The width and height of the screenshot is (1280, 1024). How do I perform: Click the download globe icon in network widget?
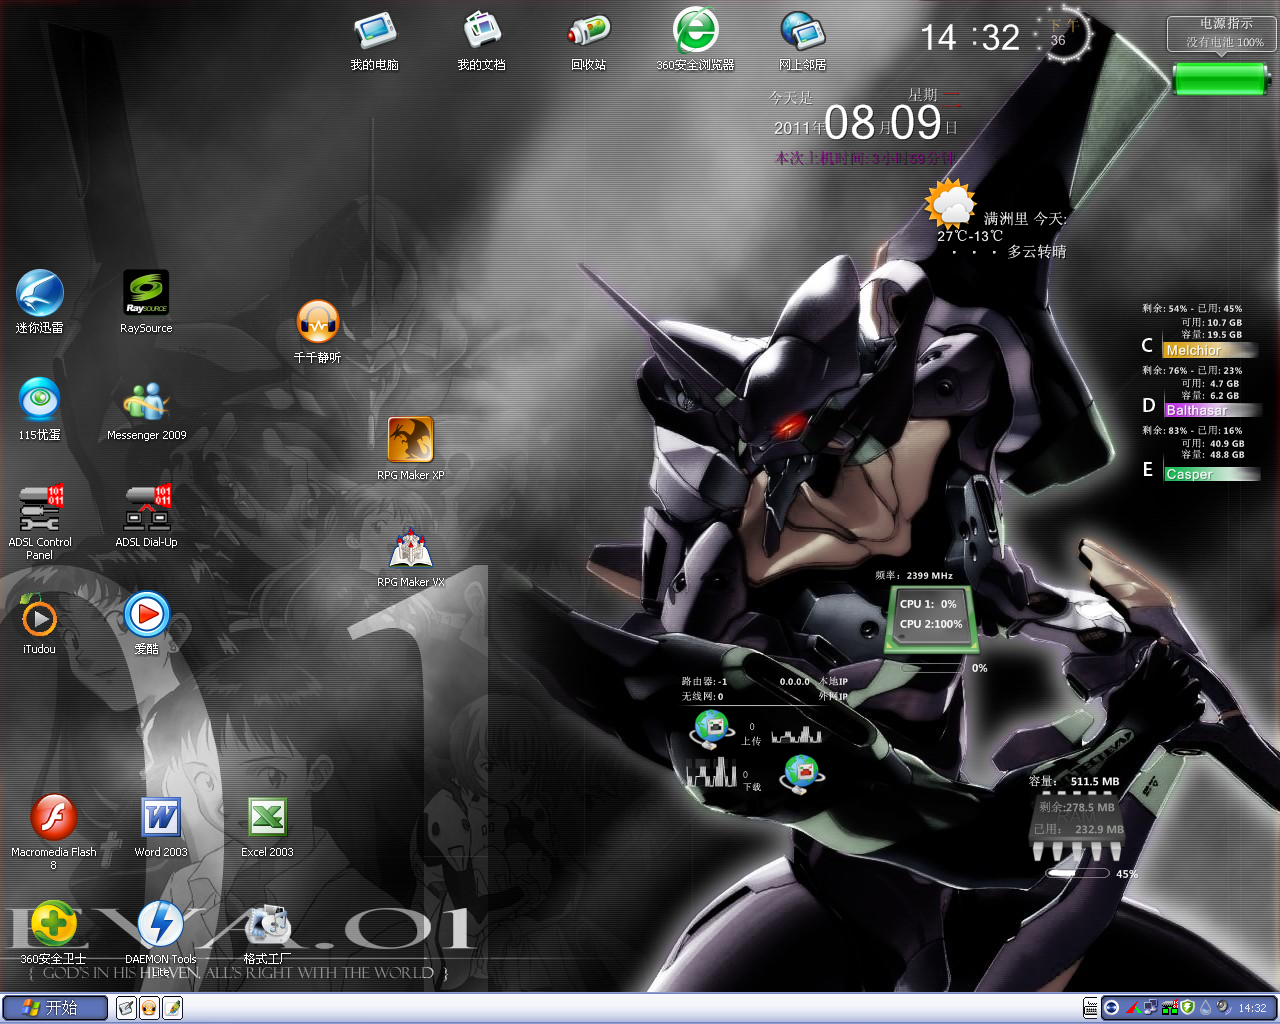pos(802,773)
